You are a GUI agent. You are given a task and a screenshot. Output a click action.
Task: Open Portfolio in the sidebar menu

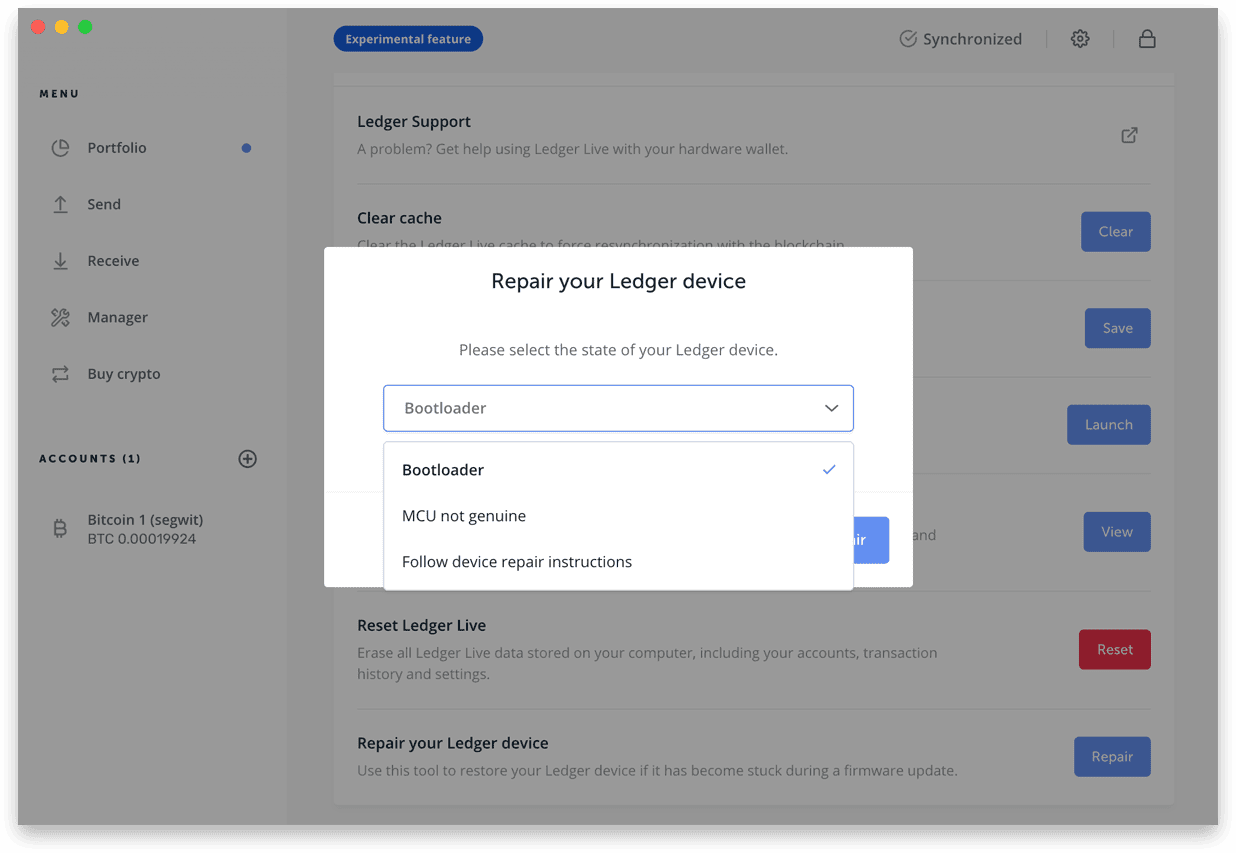(x=117, y=148)
